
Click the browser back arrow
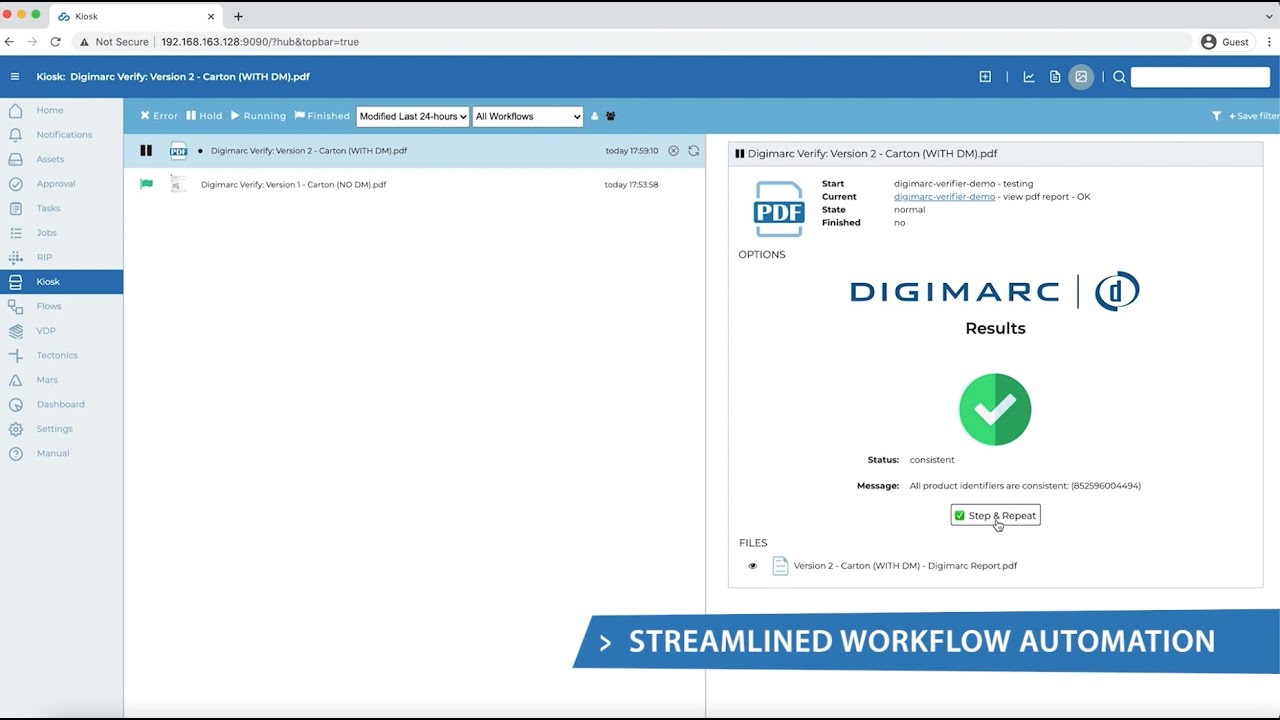(x=10, y=42)
